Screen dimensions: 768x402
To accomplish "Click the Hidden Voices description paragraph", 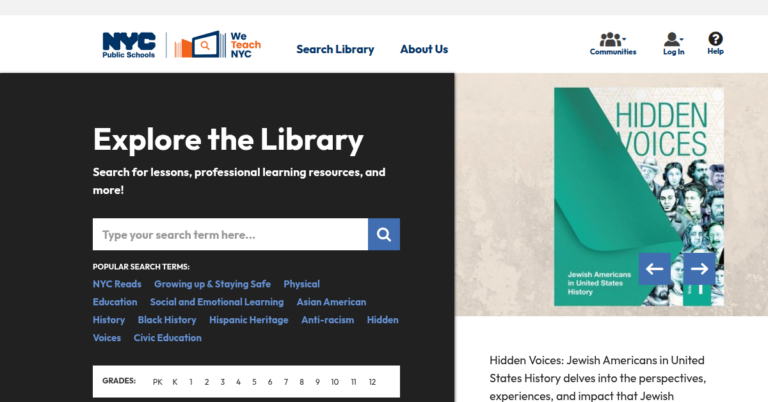I will [x=598, y=378].
